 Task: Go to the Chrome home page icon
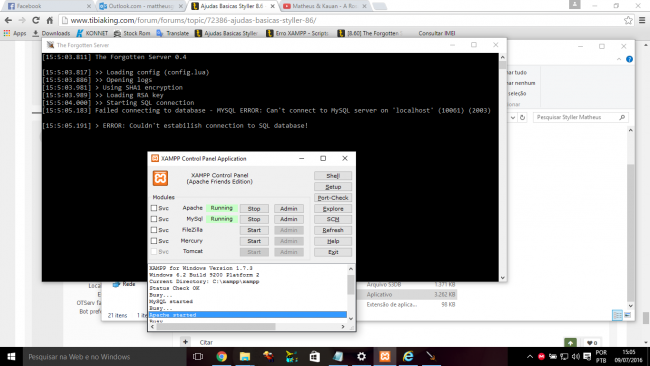(x=50, y=20)
